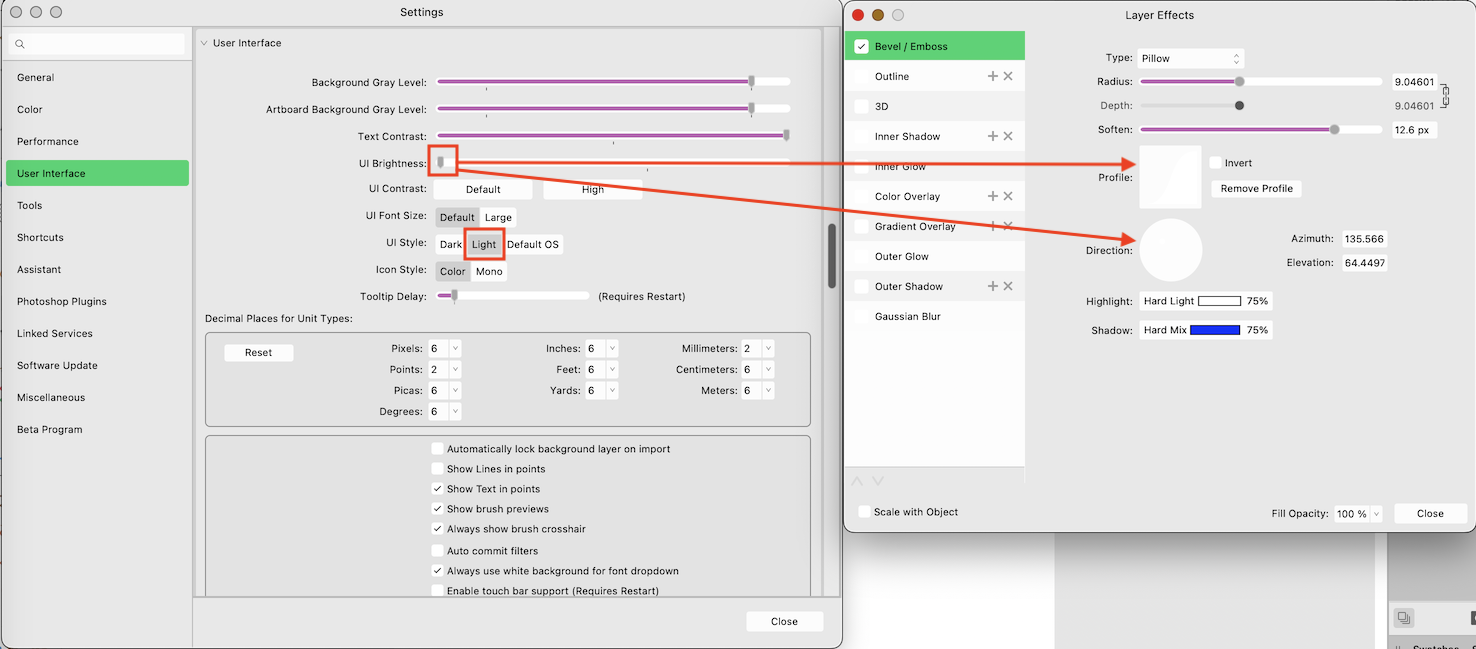Click the X icon next to Outer Shadow
This screenshot has height=649, width=1476.
tap(1008, 285)
